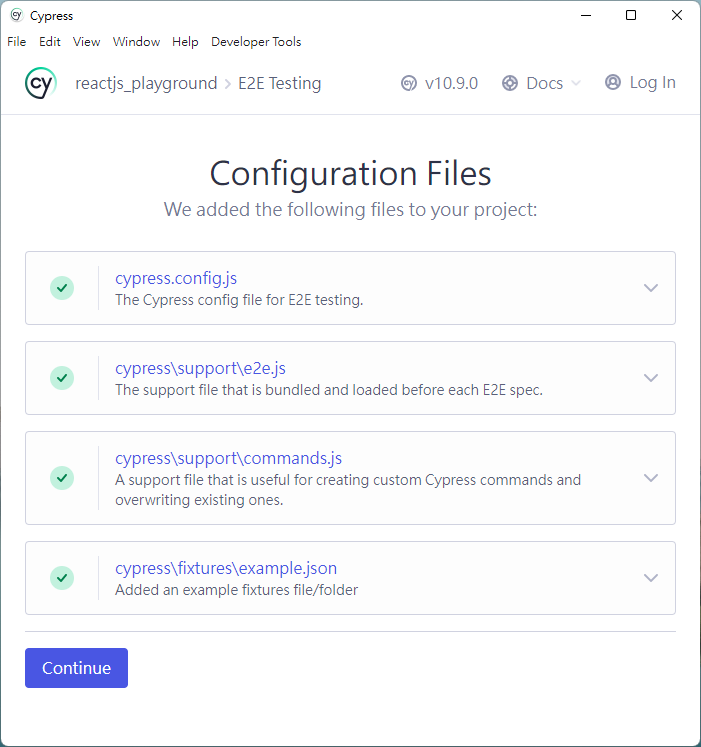The image size is (701, 747).
Task: Click the Cypress version icon beside v10.9.0
Action: tap(409, 83)
